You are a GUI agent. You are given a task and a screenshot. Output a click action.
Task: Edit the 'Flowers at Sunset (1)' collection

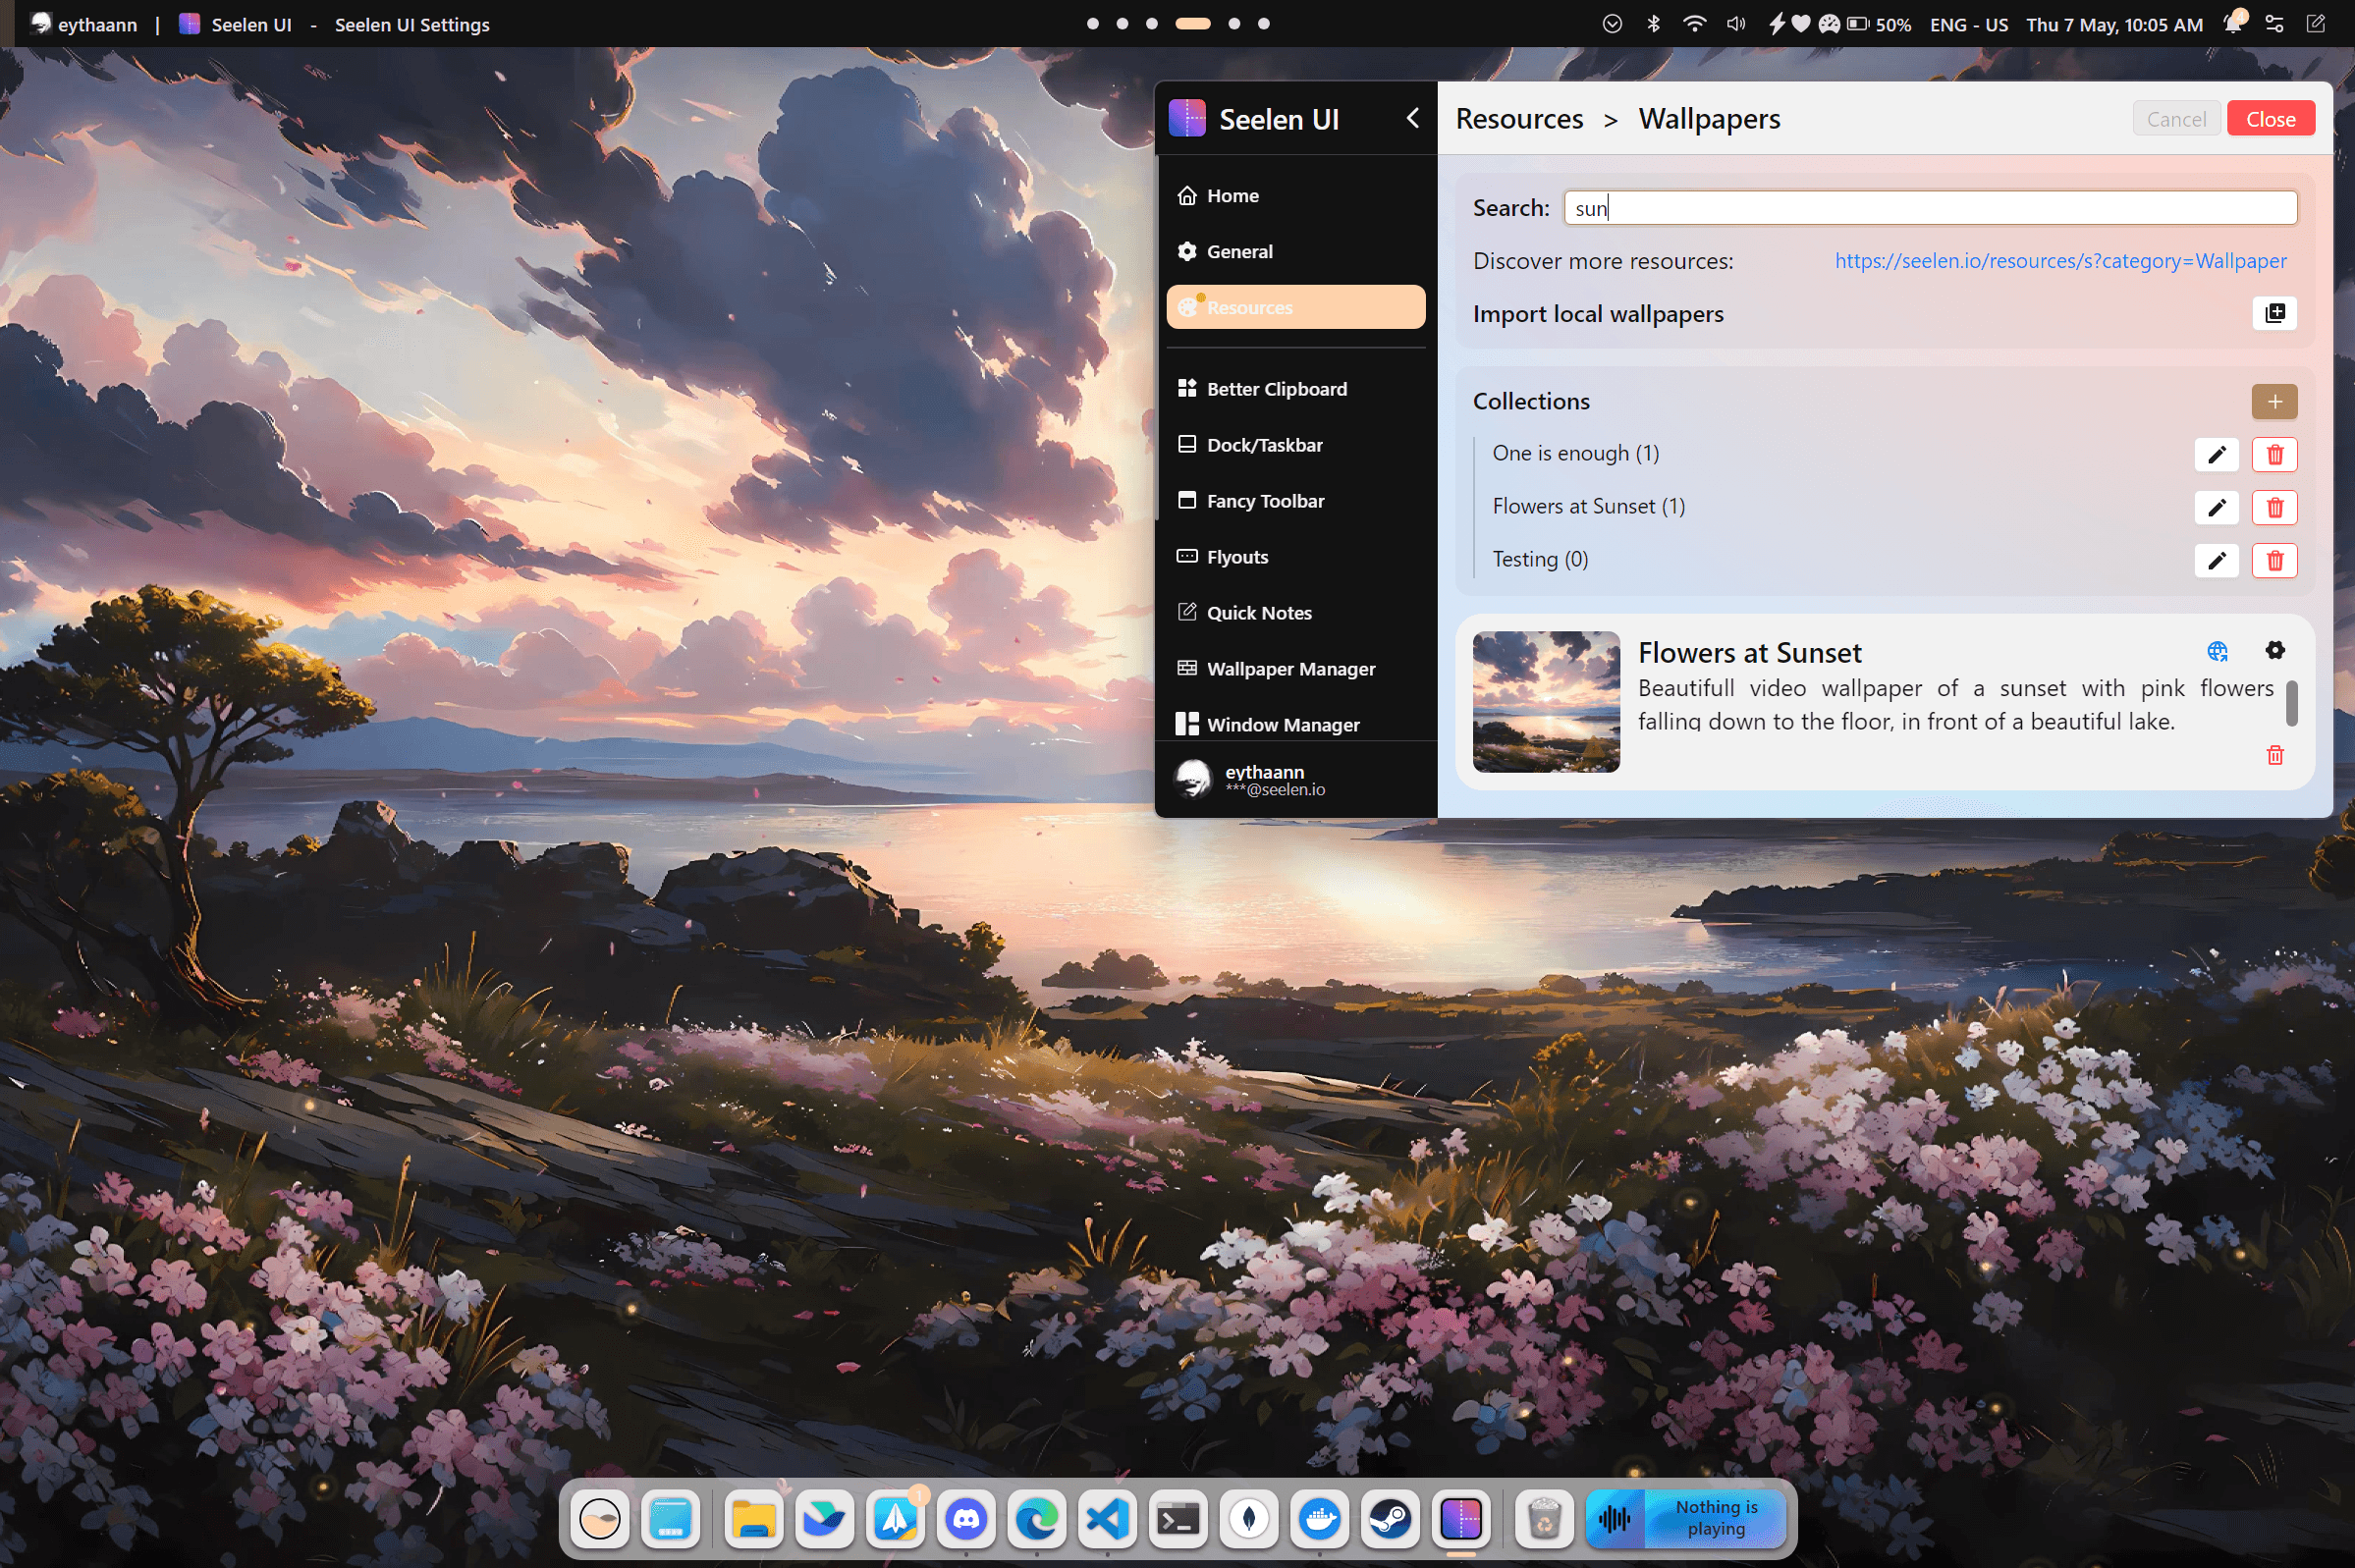click(x=2216, y=507)
